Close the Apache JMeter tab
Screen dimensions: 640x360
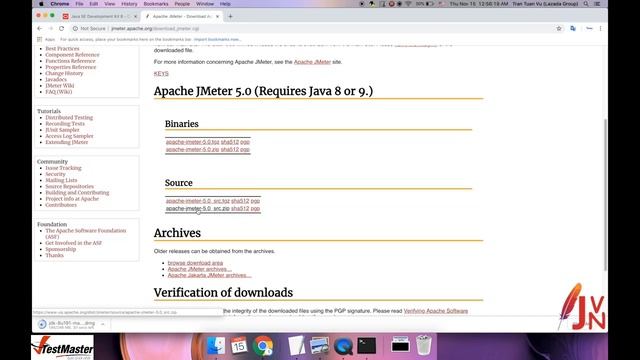[x=218, y=16]
